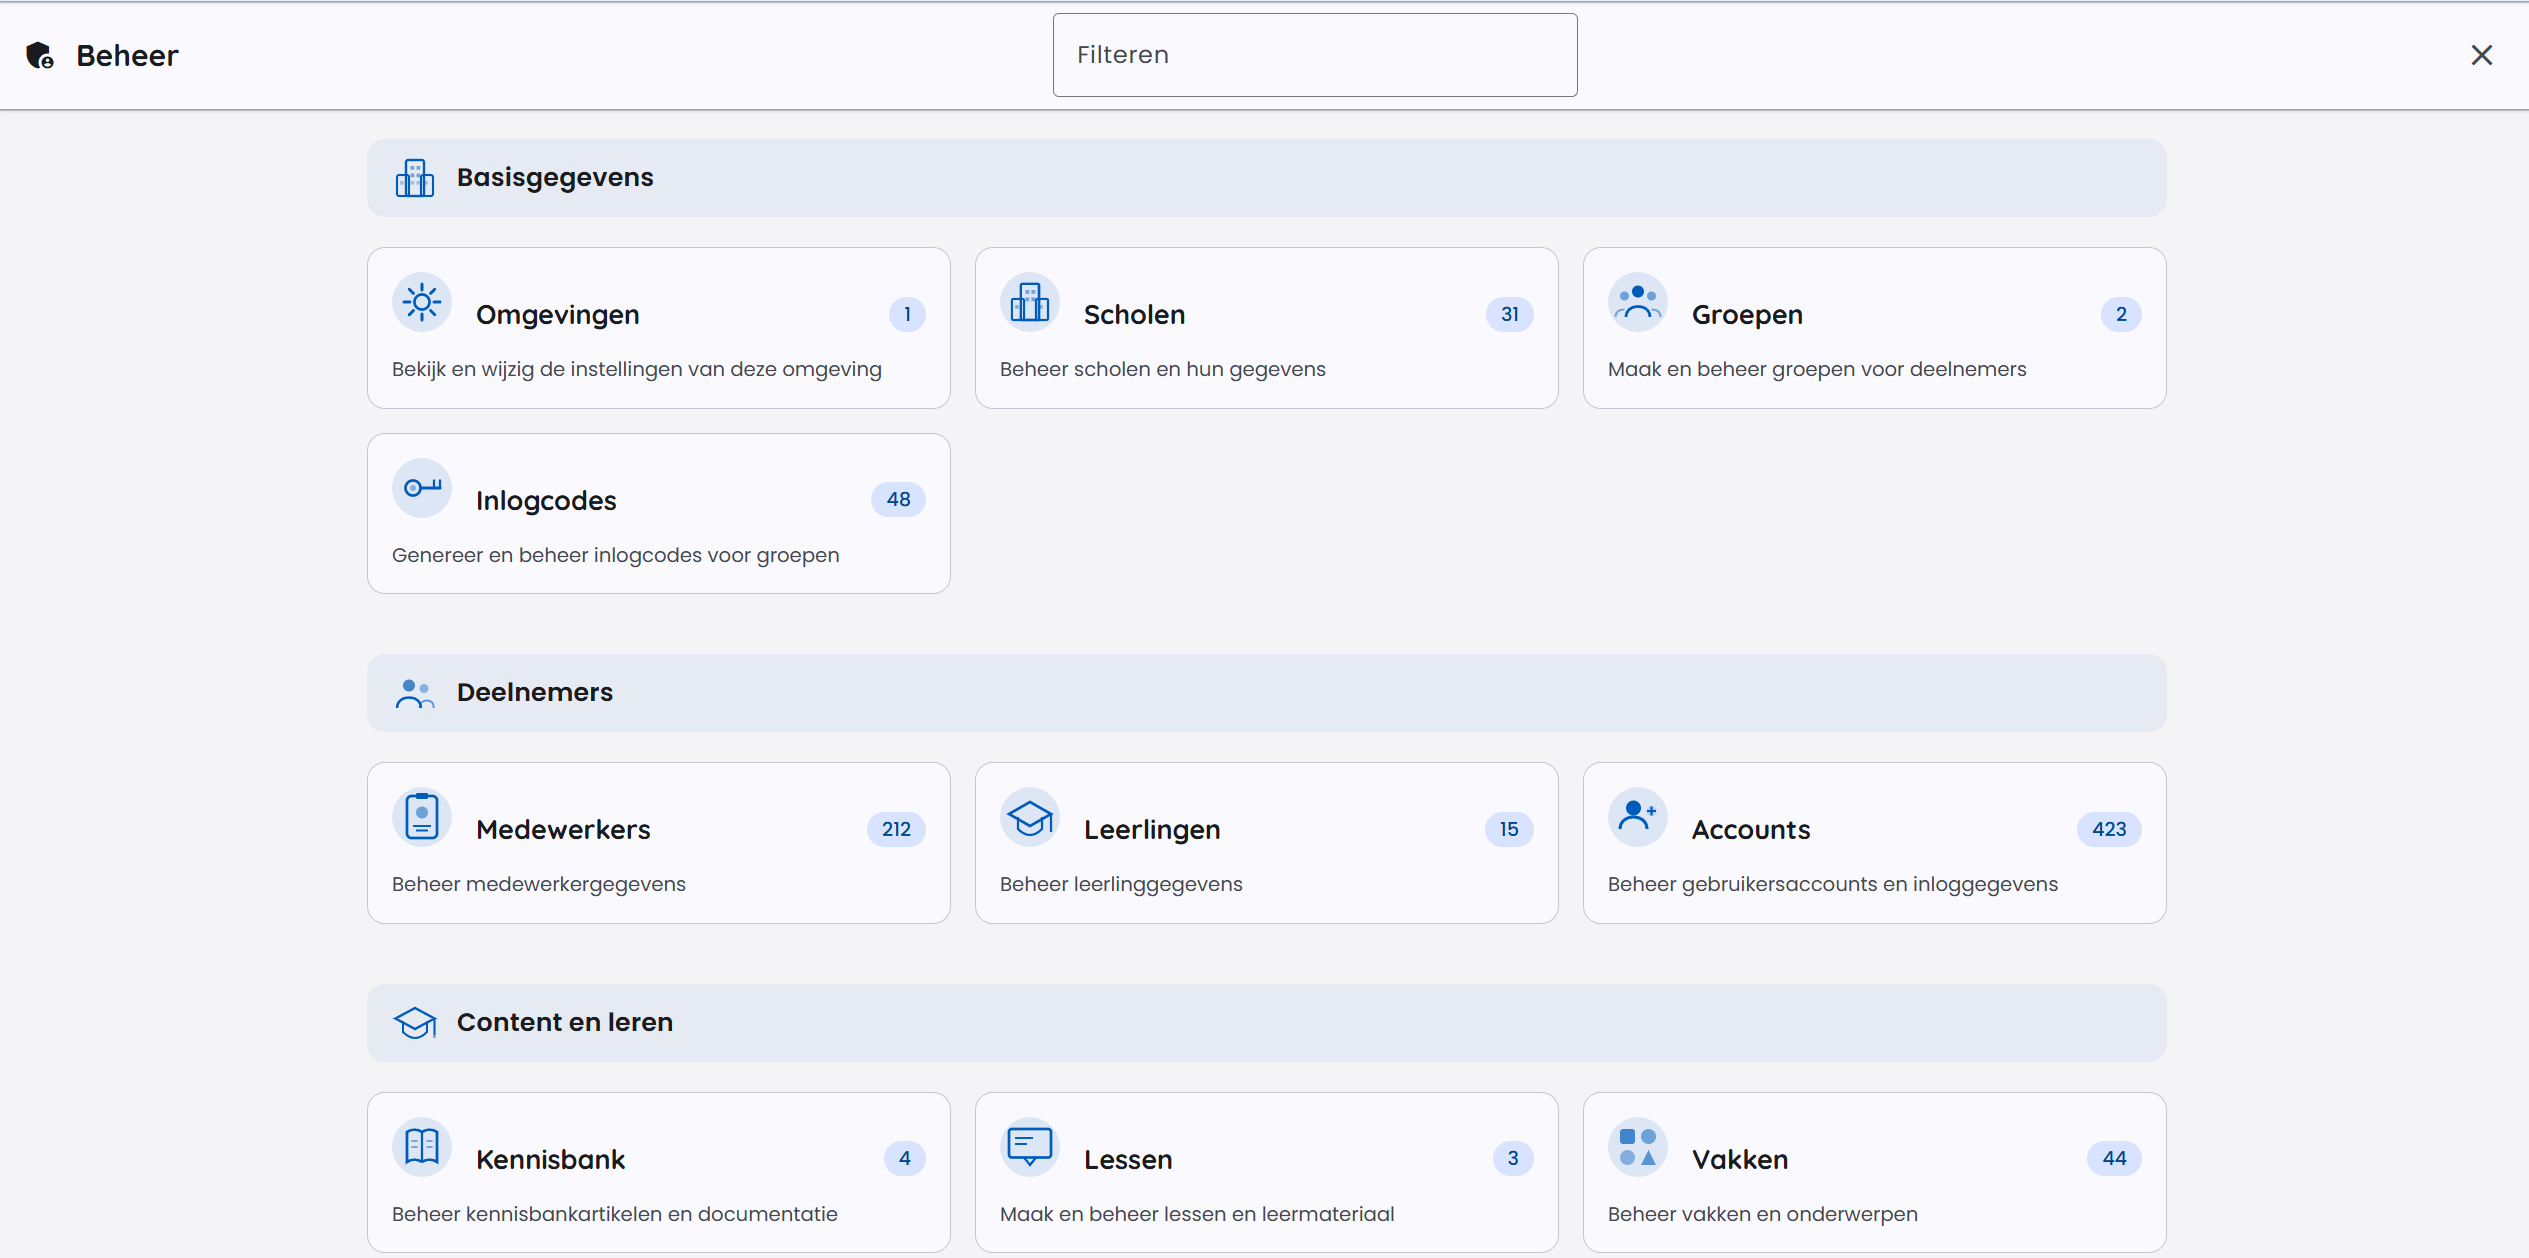Select the person-plus icon on the Accounts card
2529x1258 pixels.
tap(1637, 816)
